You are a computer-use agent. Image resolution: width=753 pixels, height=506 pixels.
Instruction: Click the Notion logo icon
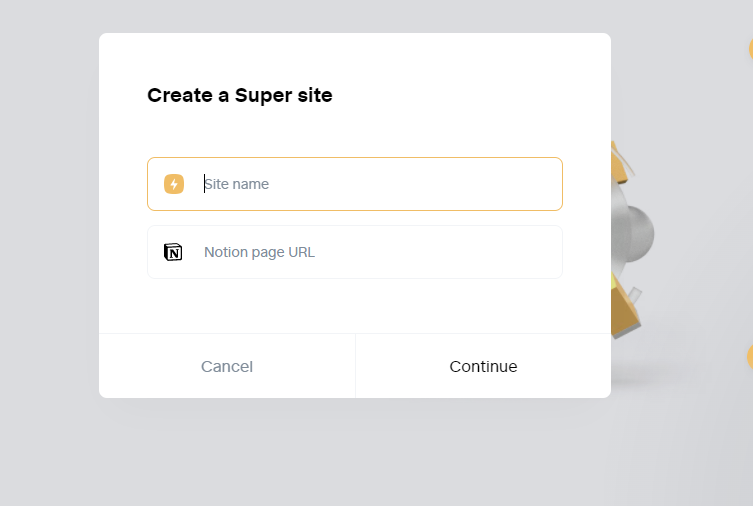(x=173, y=252)
